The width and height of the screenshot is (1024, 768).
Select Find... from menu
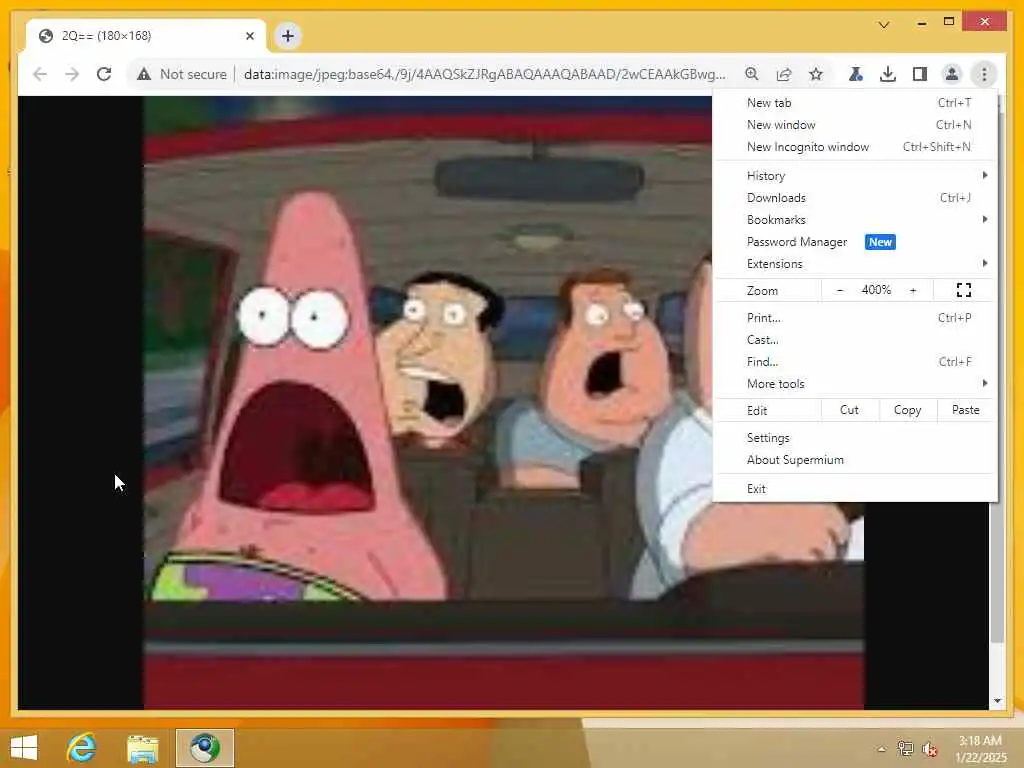click(856, 362)
